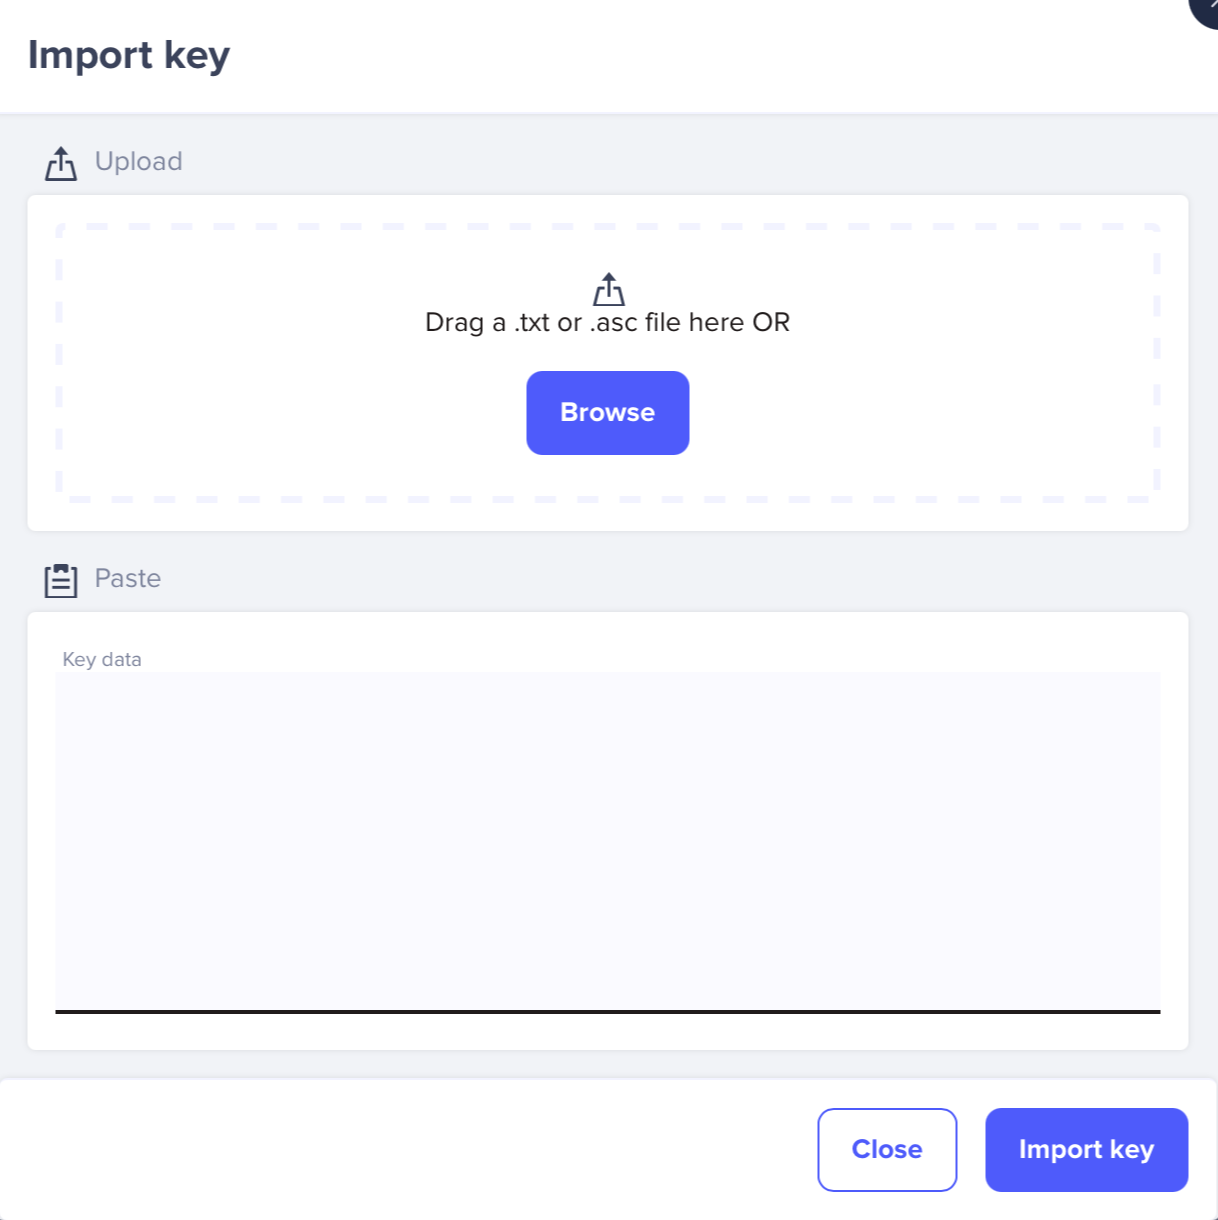Click the white Paste card padding below textarea
This screenshot has height=1220, width=1218.
(608, 1032)
